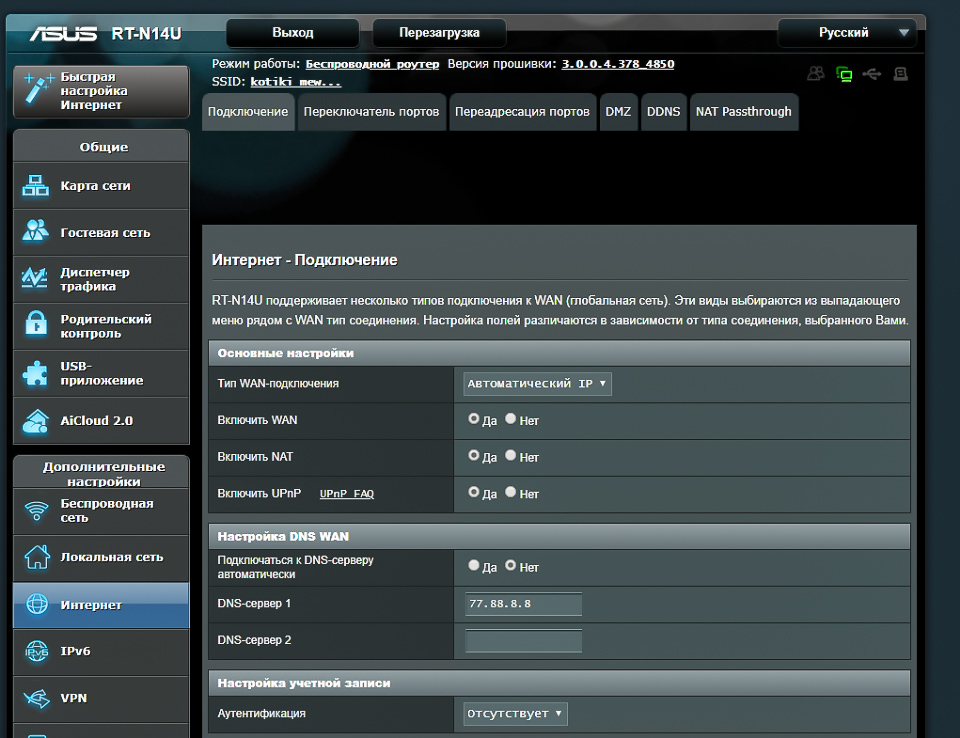Viewport: 960px width, 738px height.
Task: Click the Интернет - Подключение page title
Action: coord(304,260)
